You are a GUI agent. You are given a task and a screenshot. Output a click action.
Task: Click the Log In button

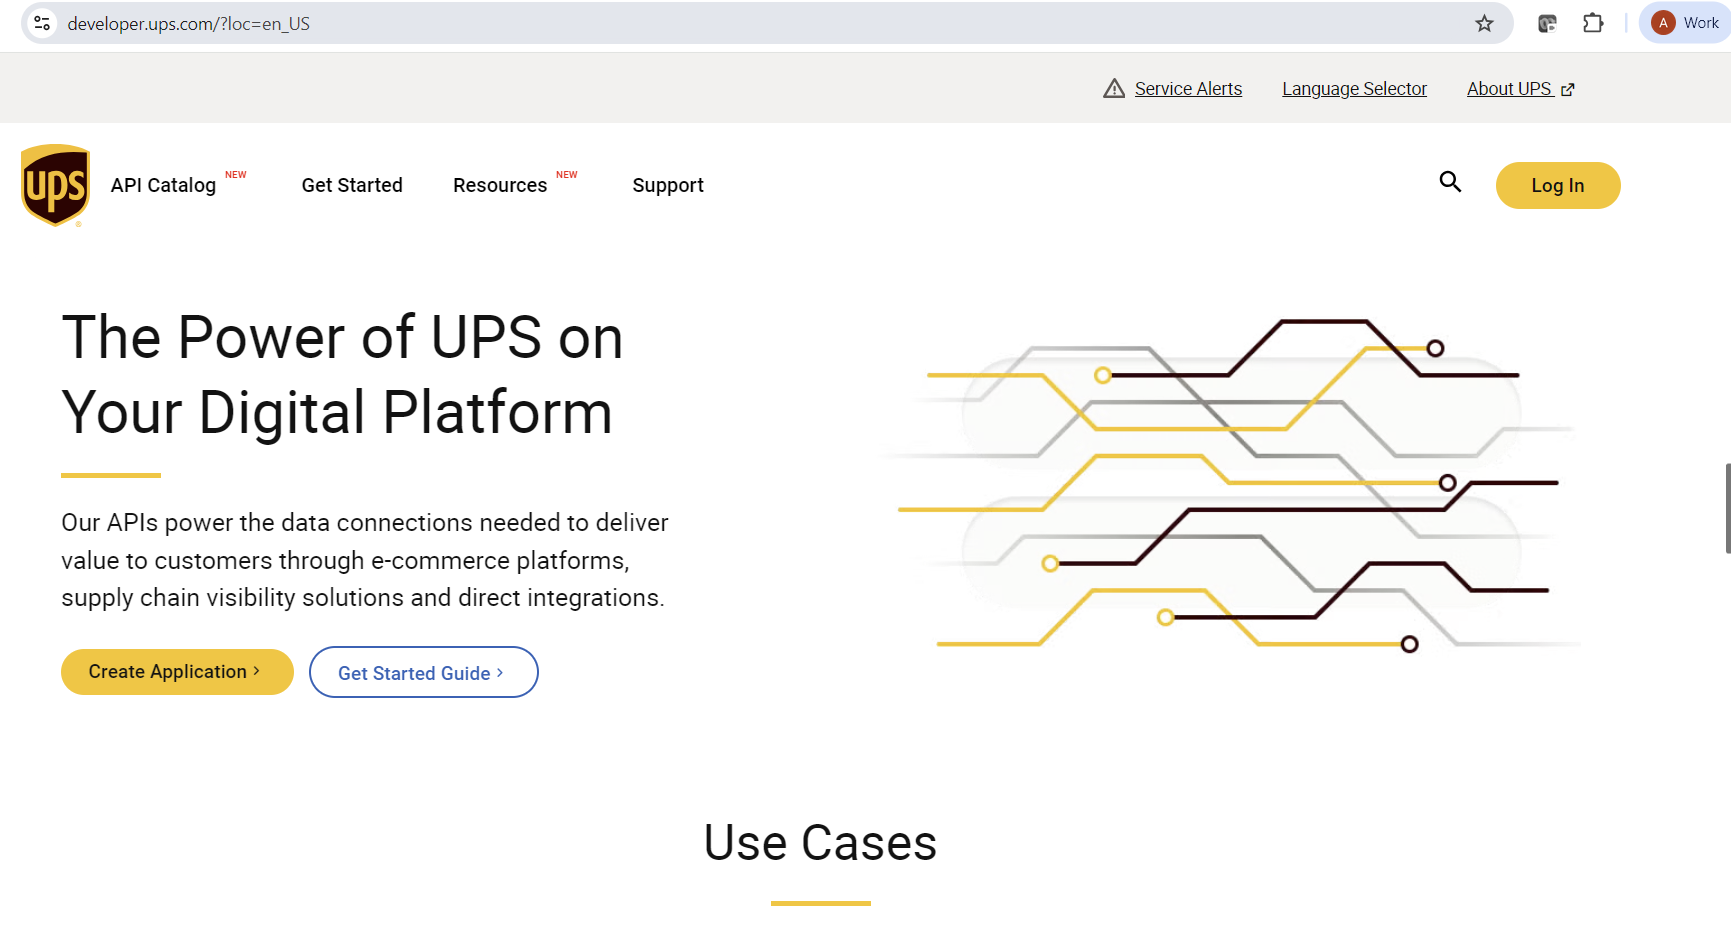tap(1558, 185)
